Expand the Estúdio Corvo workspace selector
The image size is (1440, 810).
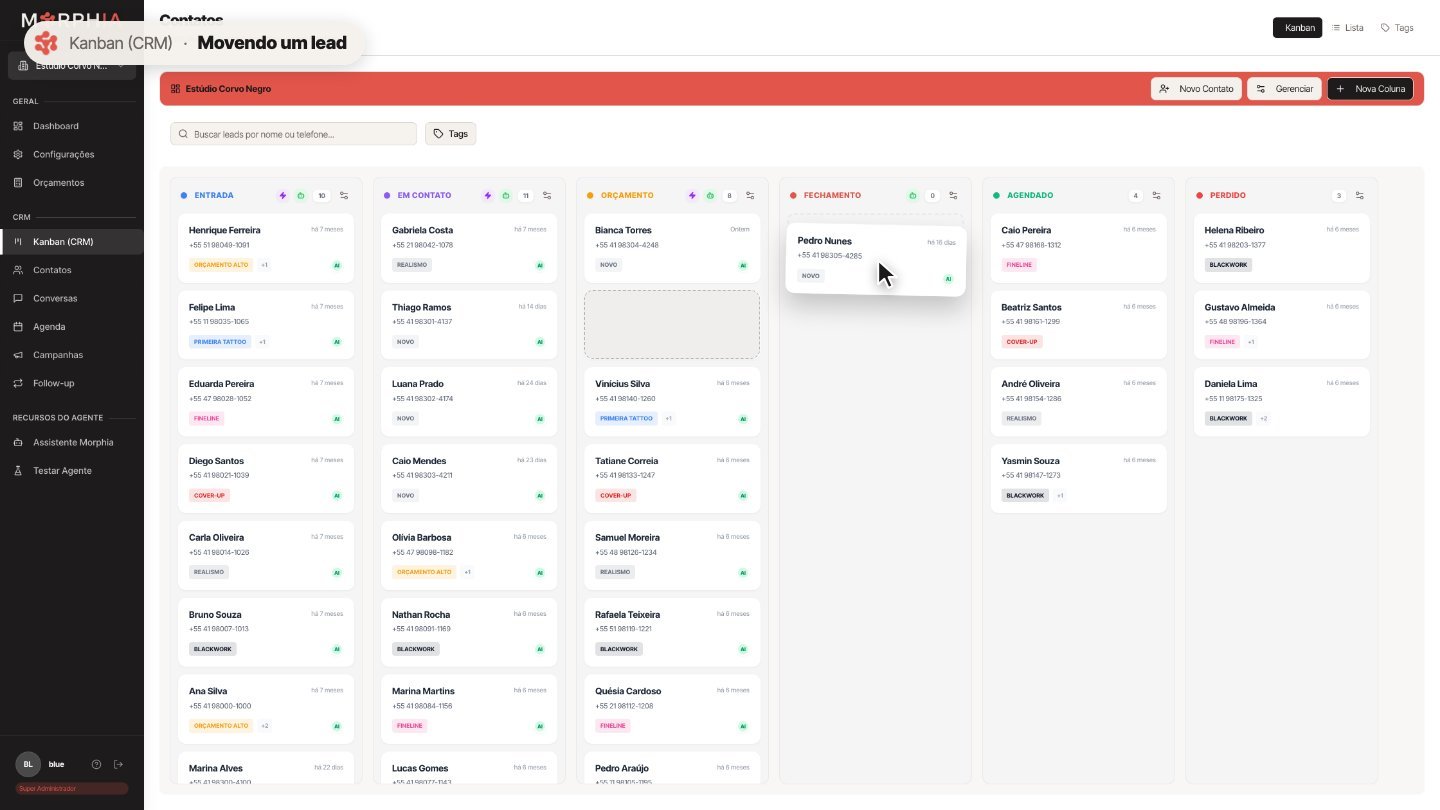point(72,66)
